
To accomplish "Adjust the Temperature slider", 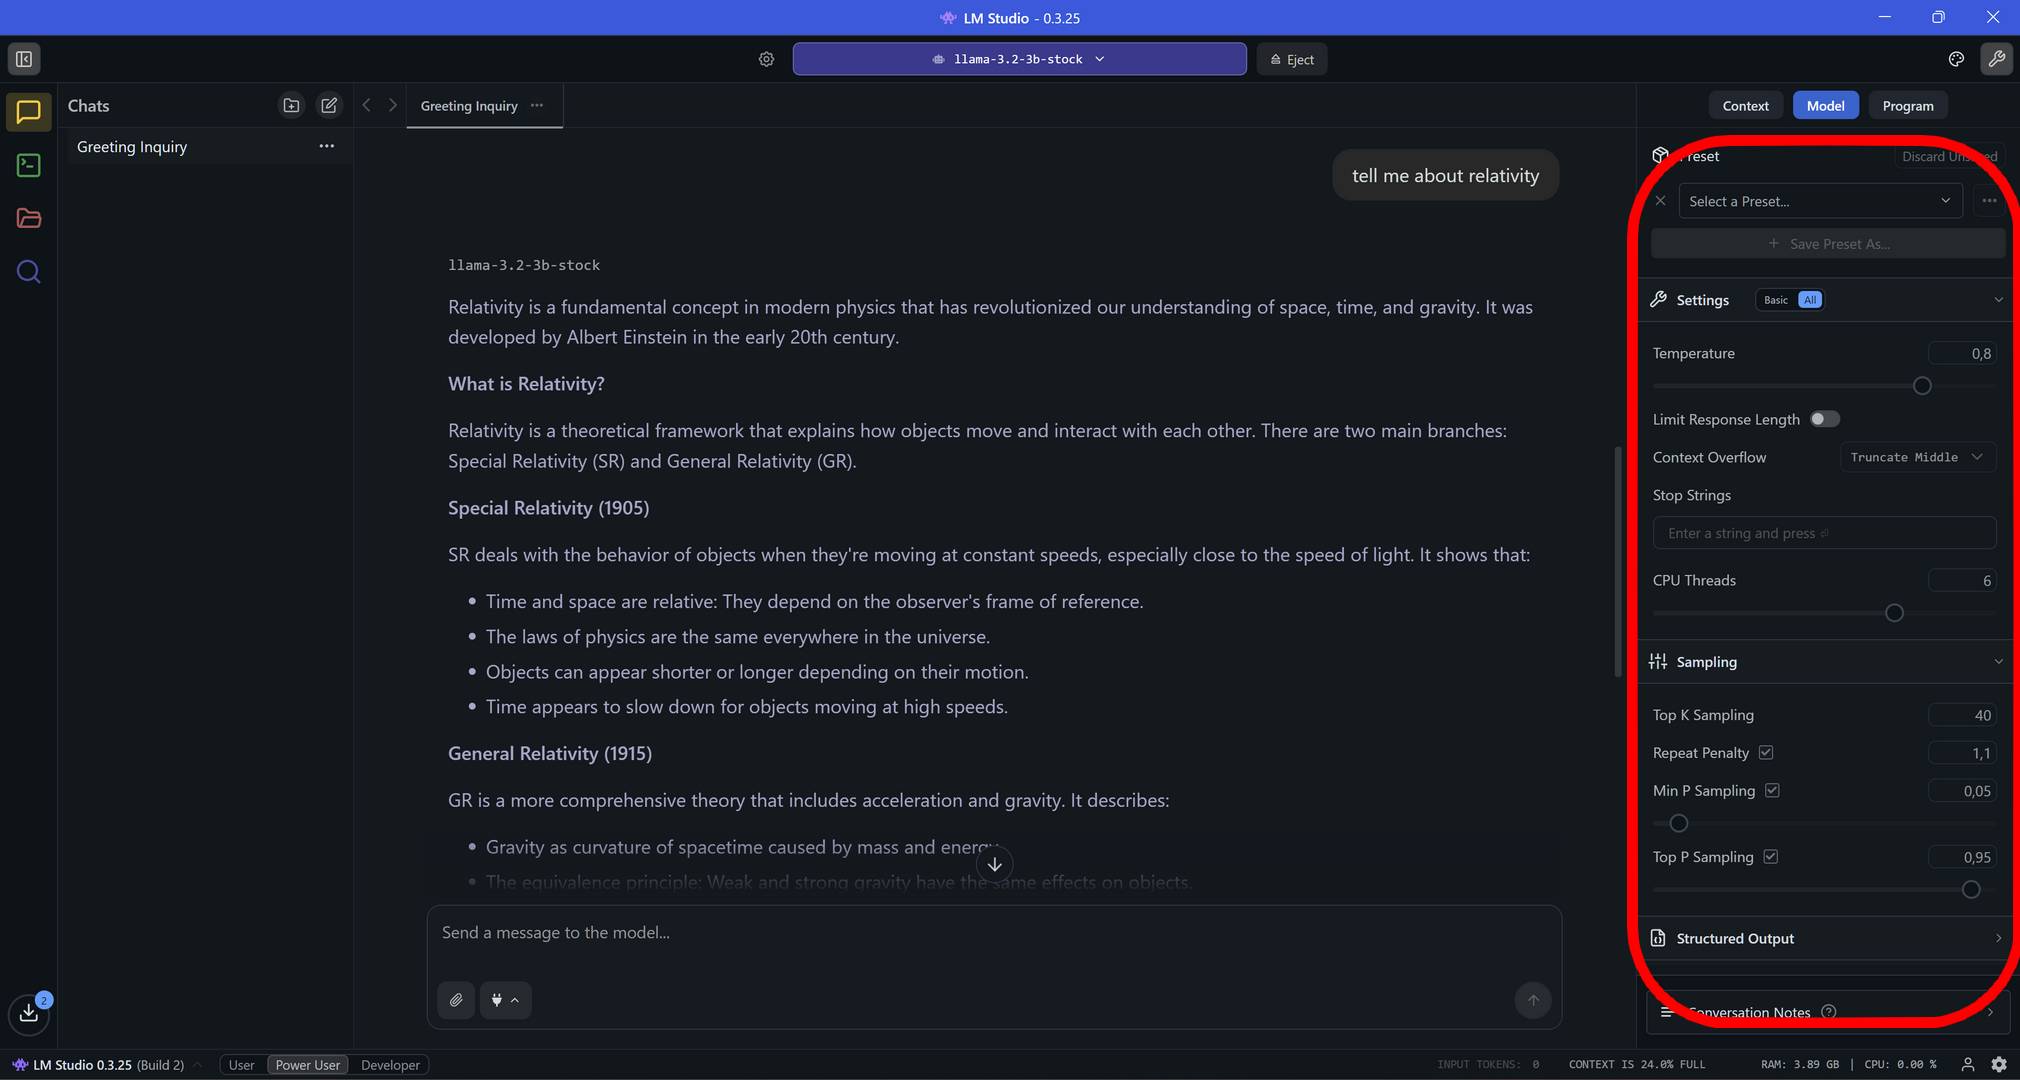I will pyautogui.click(x=1921, y=386).
